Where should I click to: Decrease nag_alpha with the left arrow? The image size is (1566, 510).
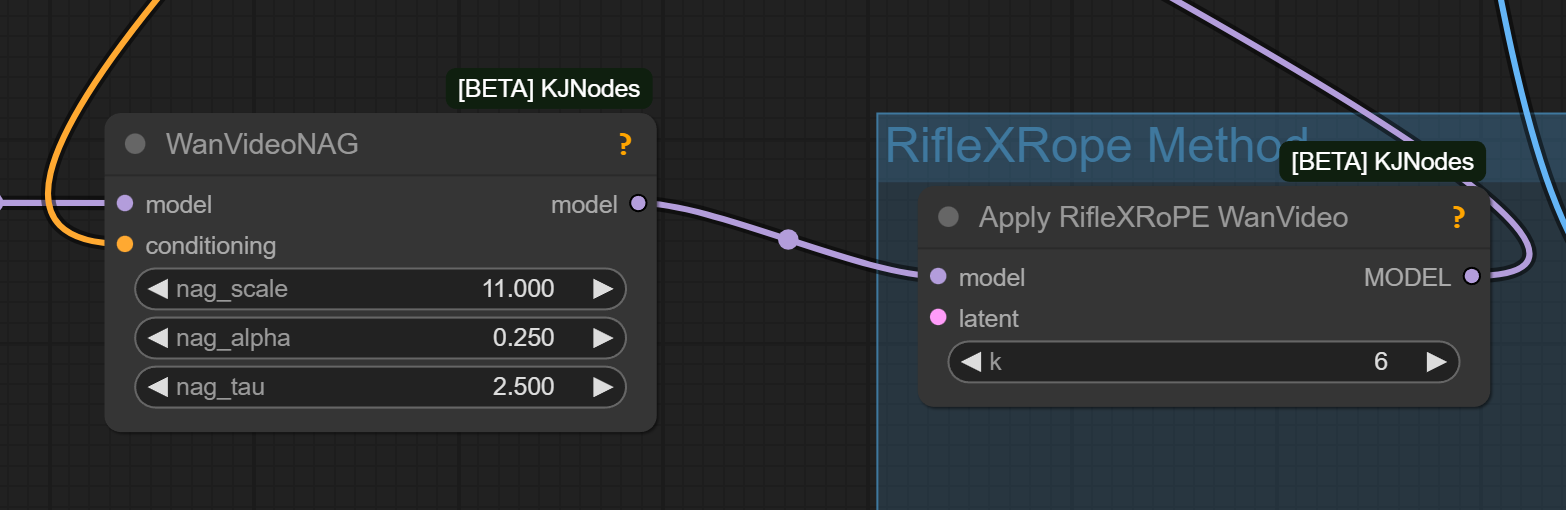[x=157, y=338]
